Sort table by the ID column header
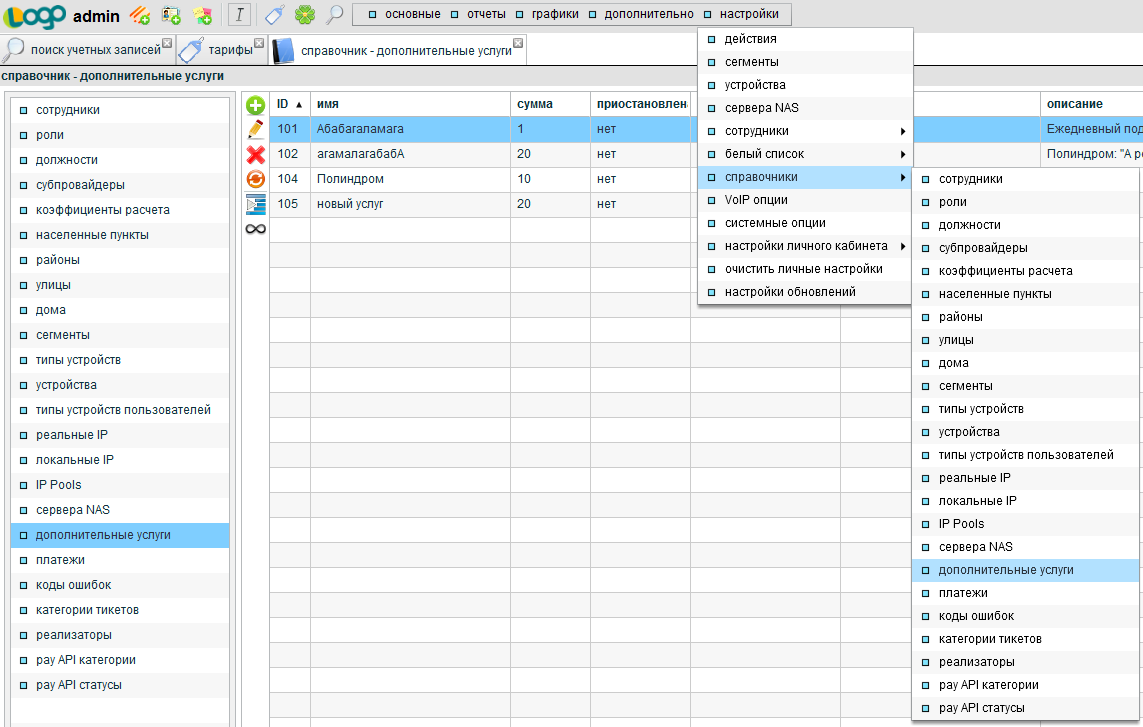The height and width of the screenshot is (727, 1143). pos(289,104)
